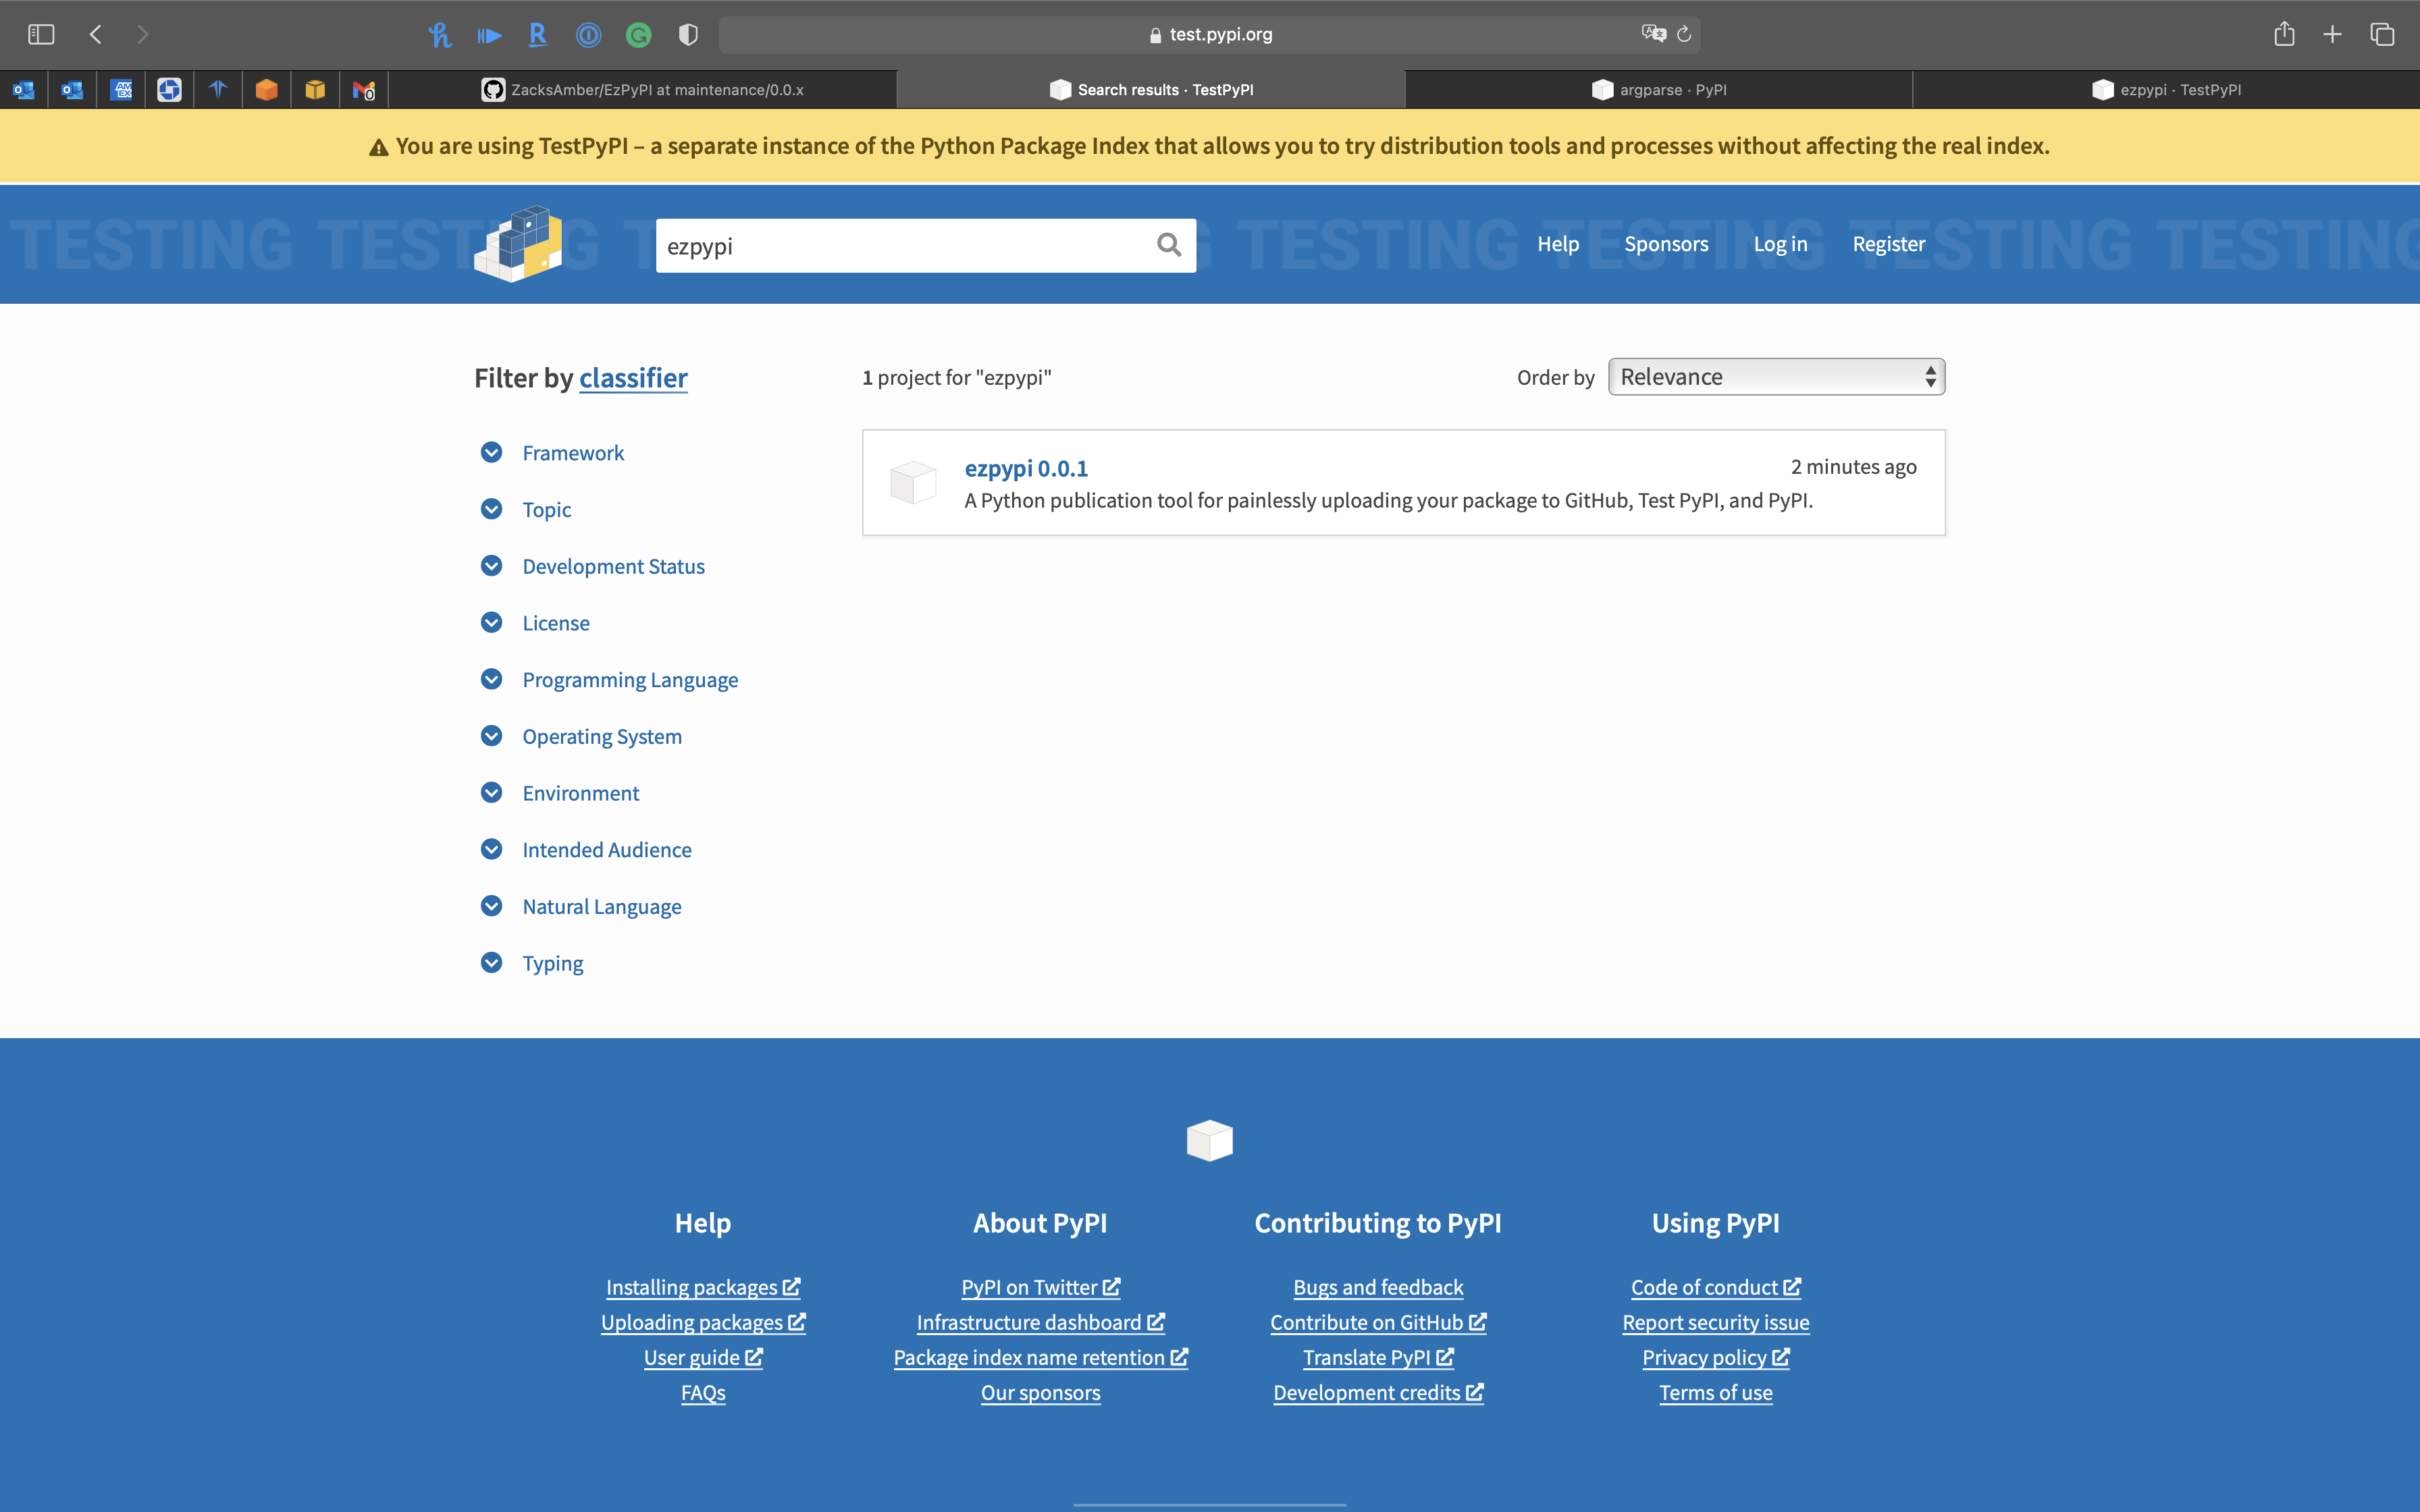
Task: Click the Gmail pinned tab icon
Action: pyautogui.click(x=364, y=90)
